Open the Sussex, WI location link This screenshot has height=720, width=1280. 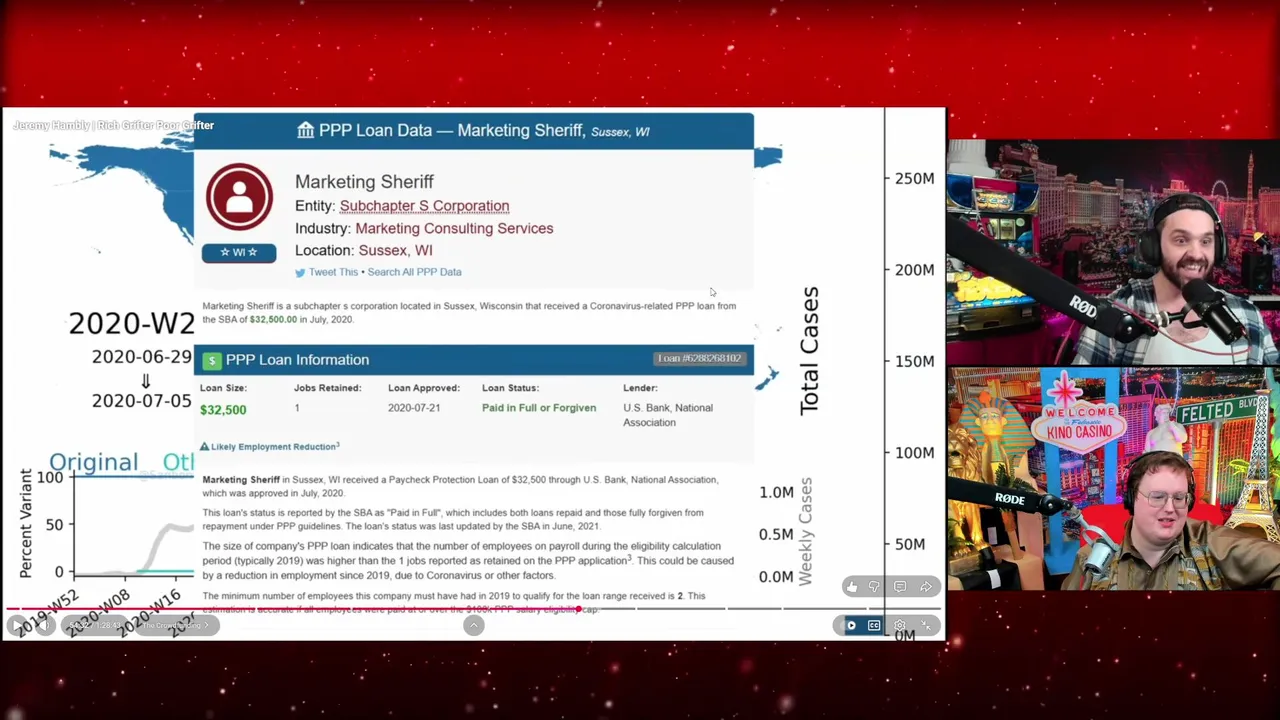(x=396, y=250)
